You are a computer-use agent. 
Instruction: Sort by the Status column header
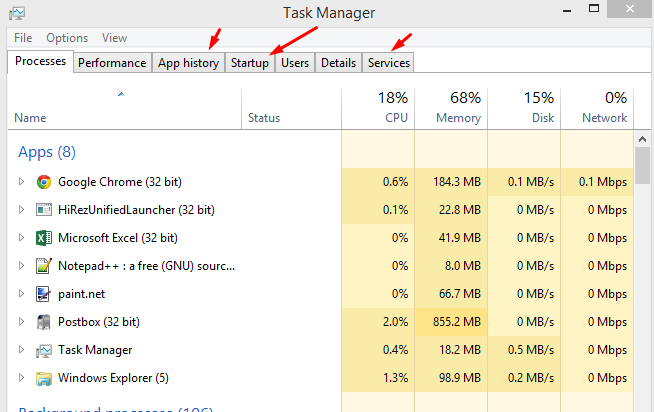(x=291, y=108)
